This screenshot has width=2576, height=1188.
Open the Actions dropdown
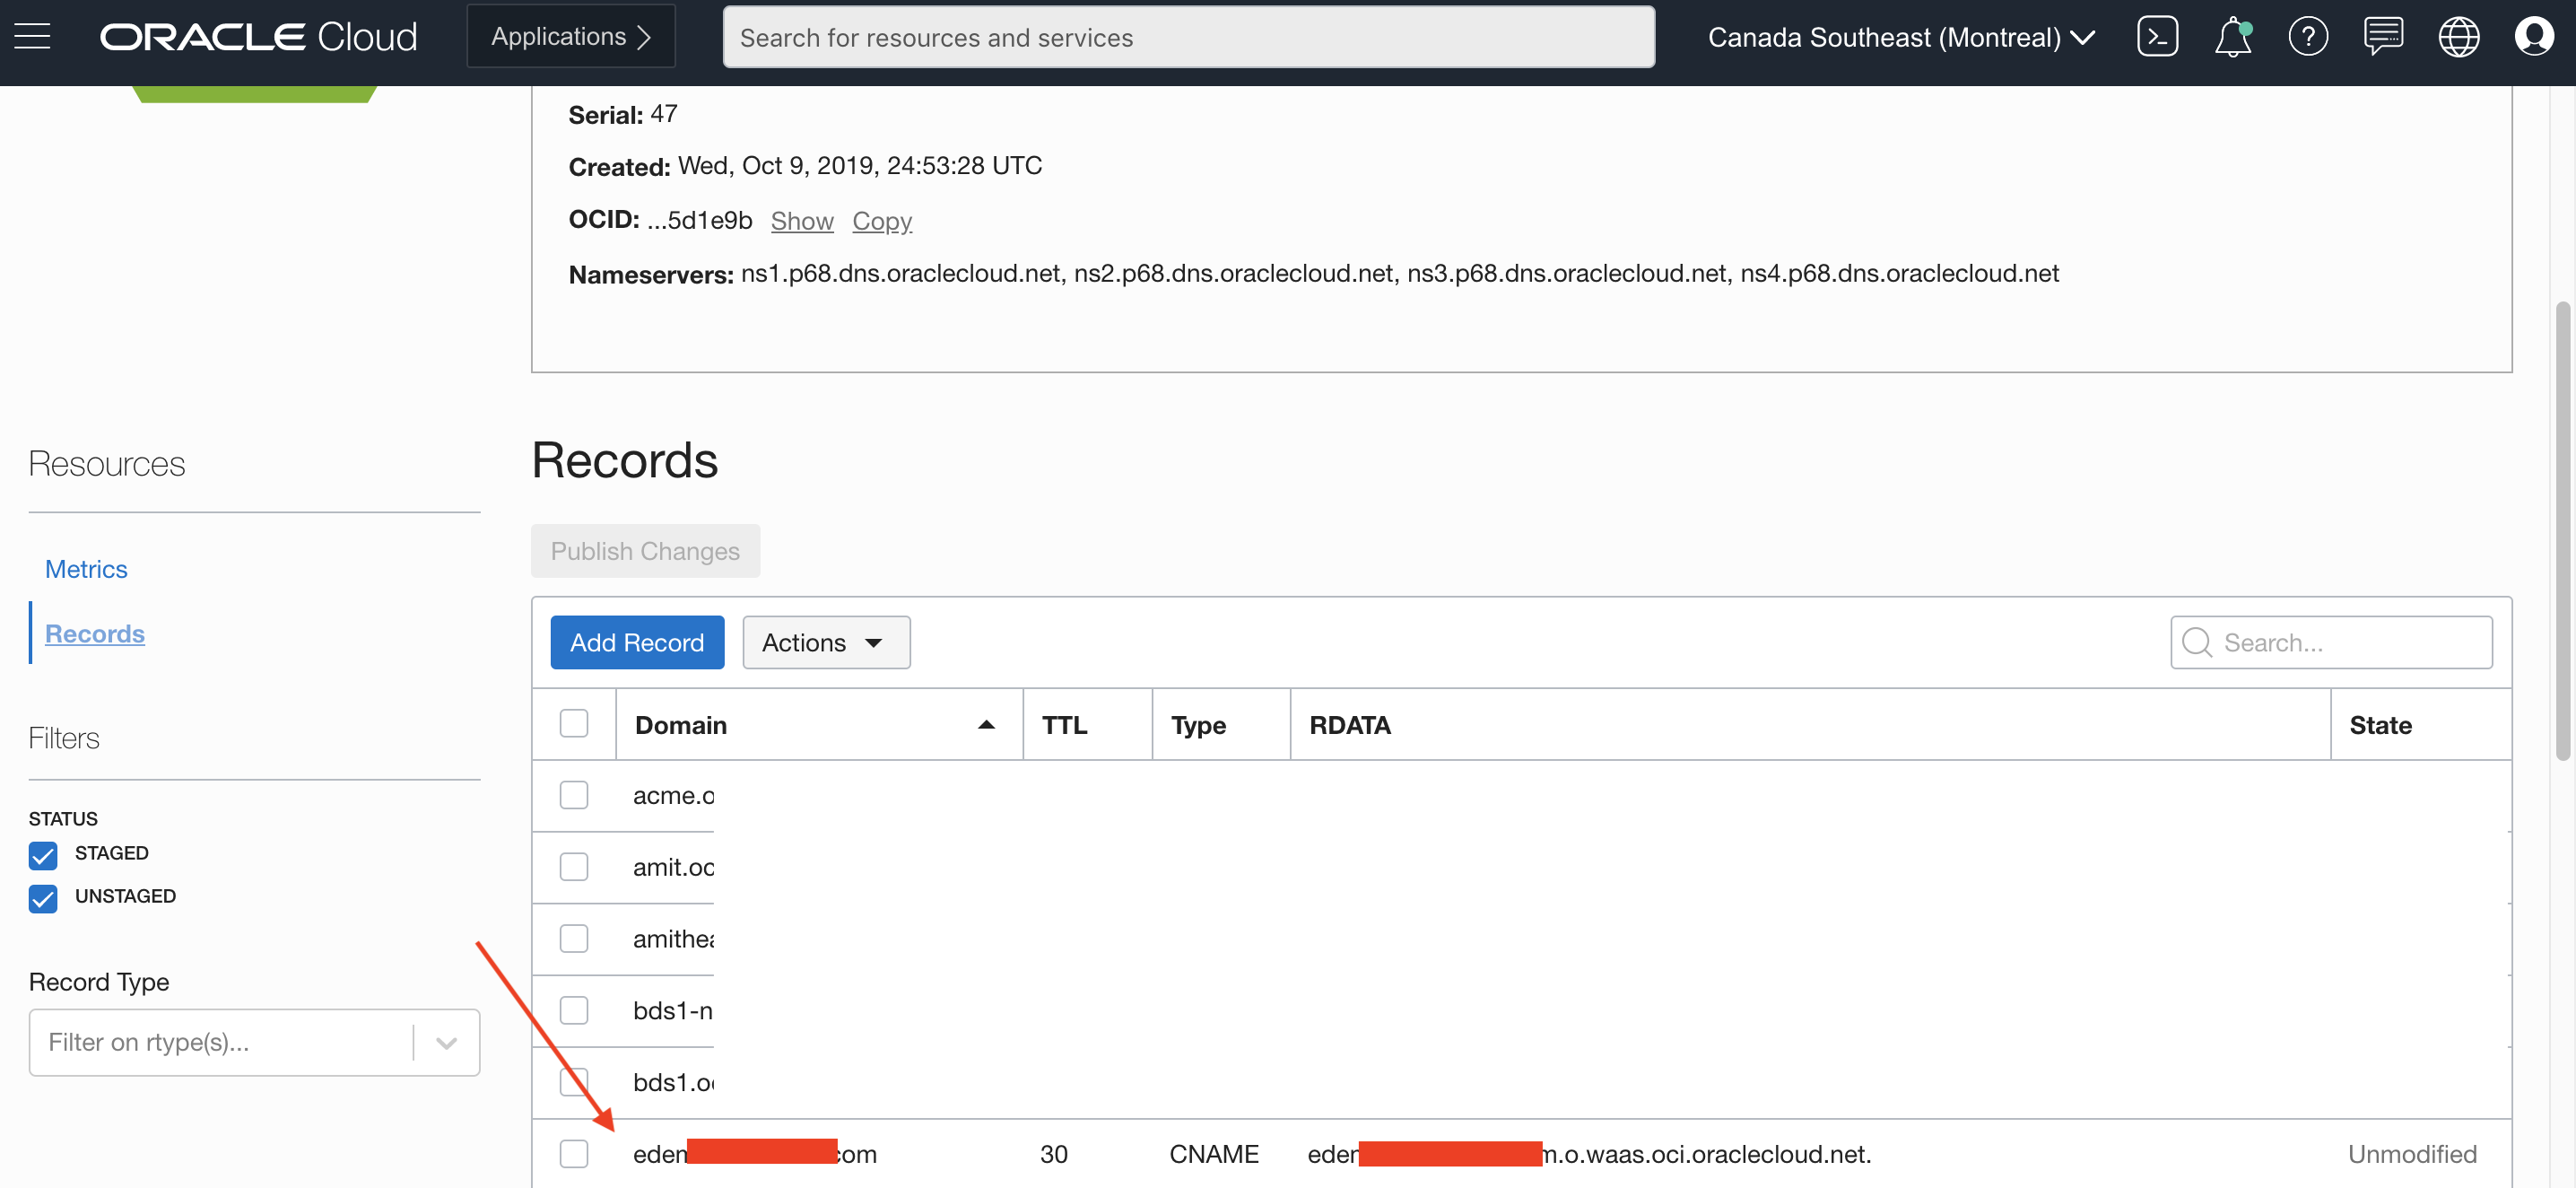click(825, 642)
